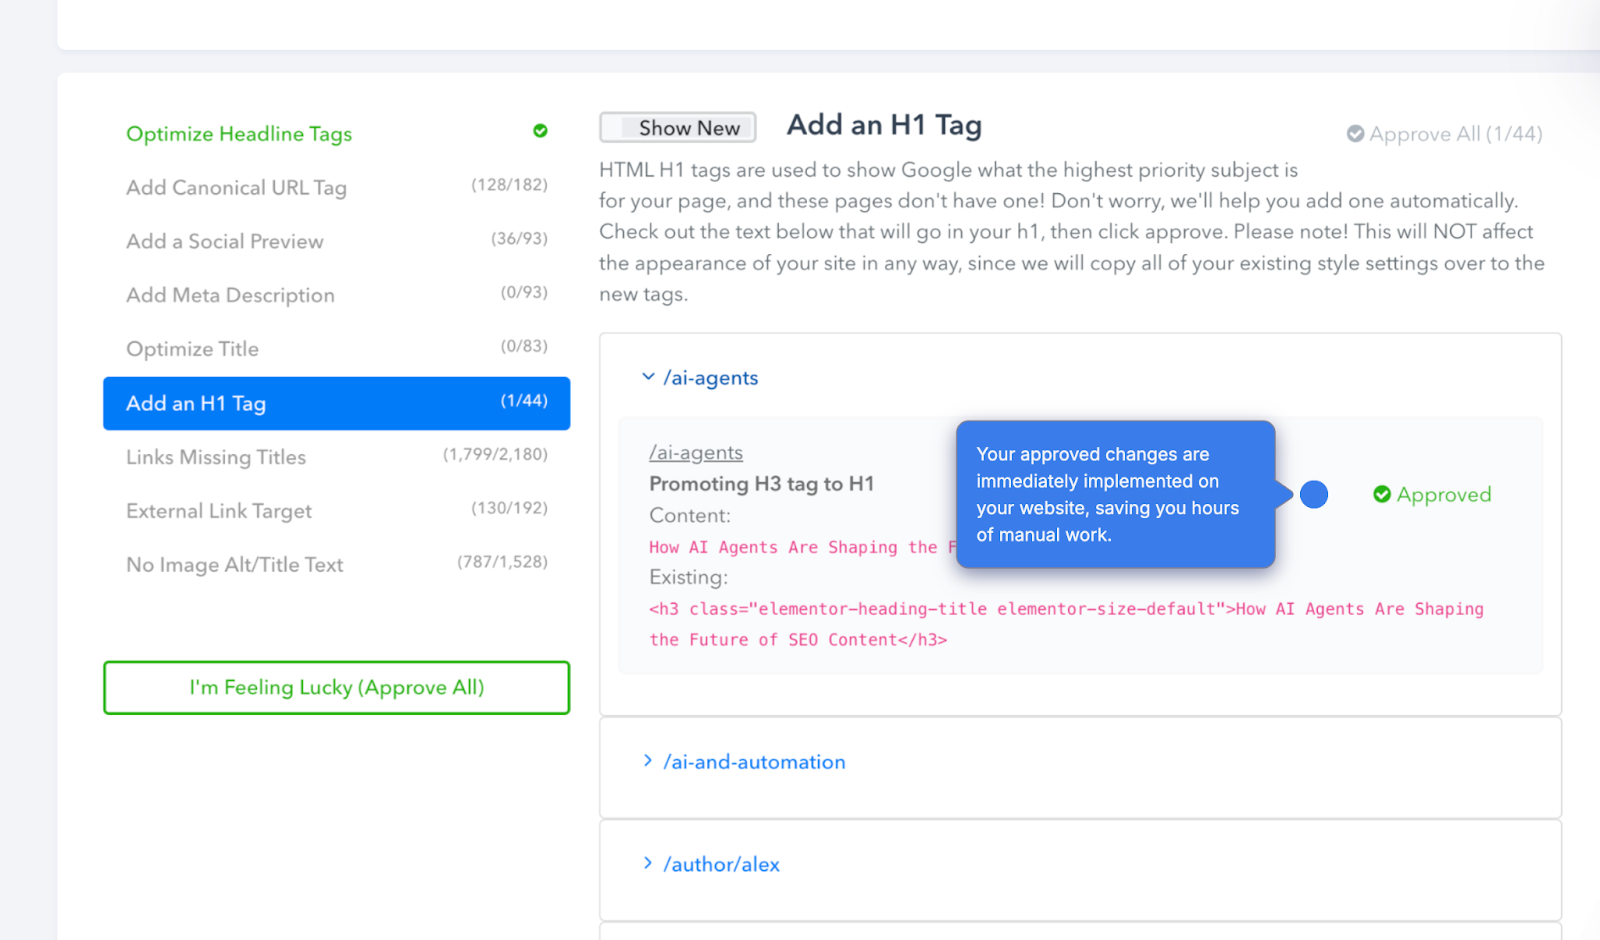
Task: Expand the /author/alex section
Action: coord(648,863)
